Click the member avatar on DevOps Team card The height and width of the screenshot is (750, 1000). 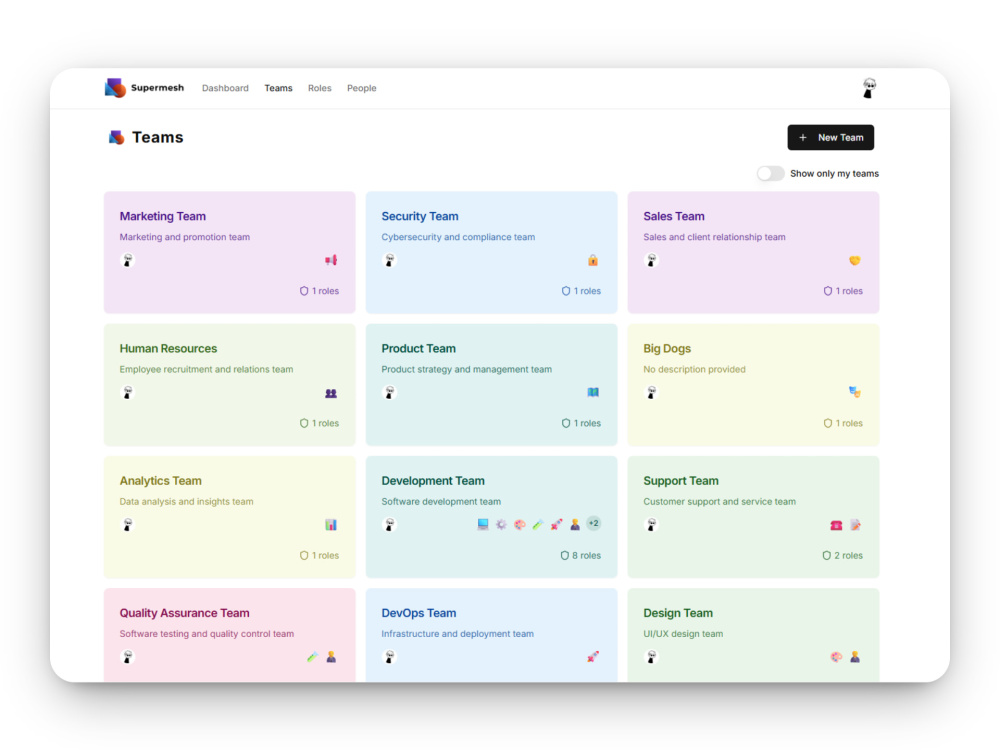pyautogui.click(x=389, y=657)
